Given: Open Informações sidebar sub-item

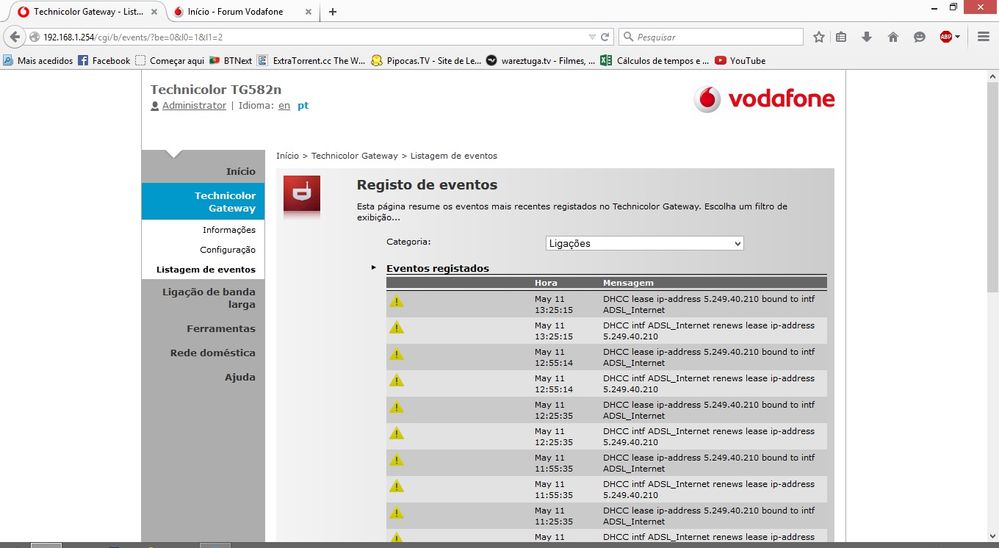Looking at the screenshot, I should coord(229,229).
